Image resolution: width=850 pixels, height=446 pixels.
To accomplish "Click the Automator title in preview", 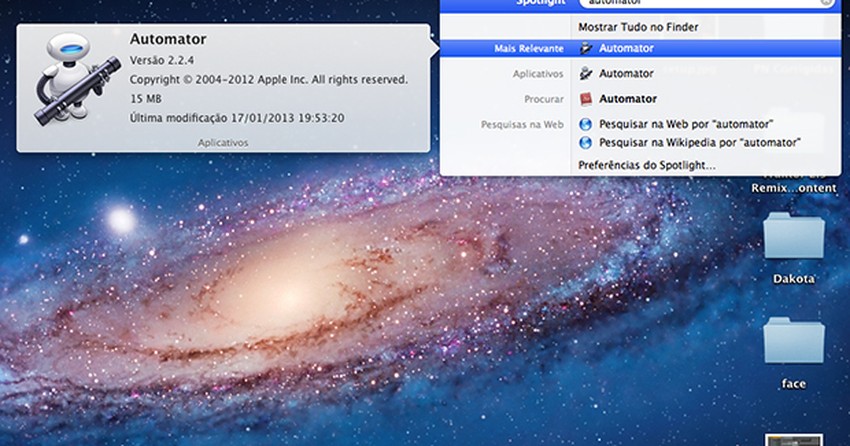I will point(168,39).
